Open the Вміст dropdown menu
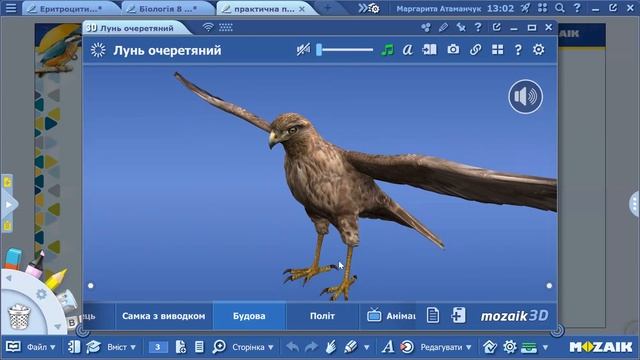This screenshot has width=640, height=360. click(121, 347)
